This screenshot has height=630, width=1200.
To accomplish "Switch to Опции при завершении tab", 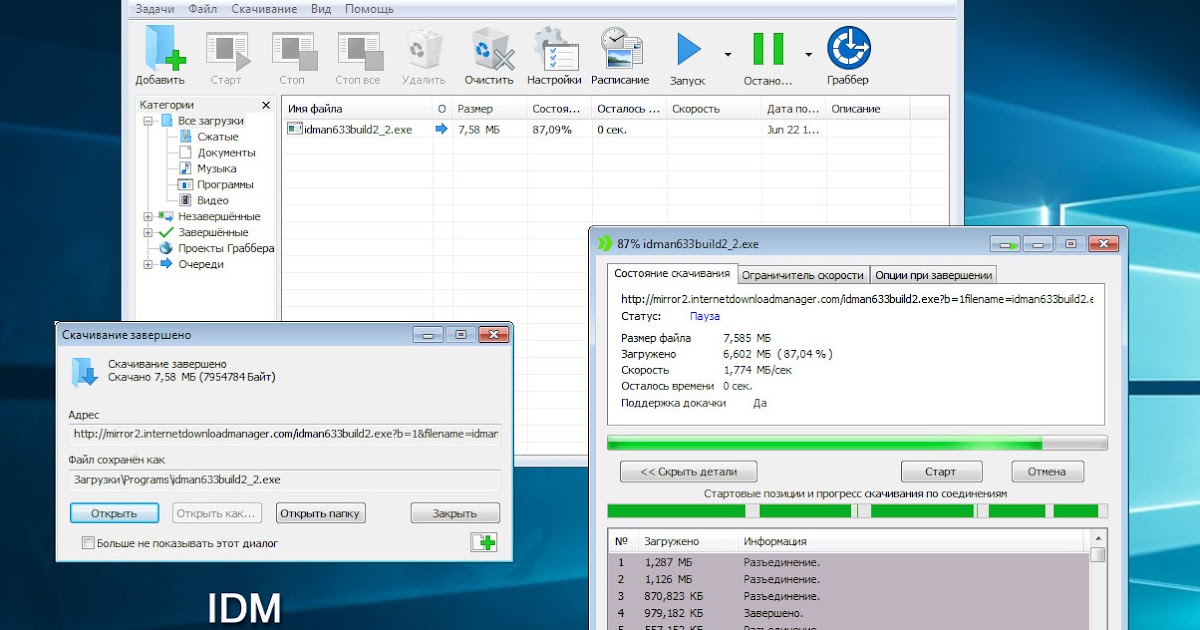I will pos(933,275).
